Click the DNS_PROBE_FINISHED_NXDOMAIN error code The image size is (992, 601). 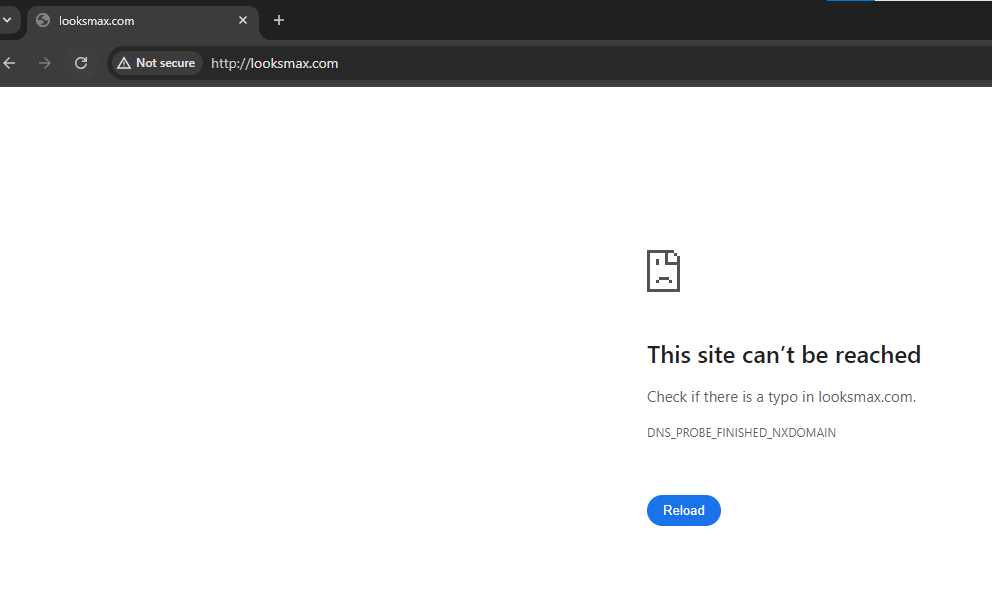[x=741, y=433]
